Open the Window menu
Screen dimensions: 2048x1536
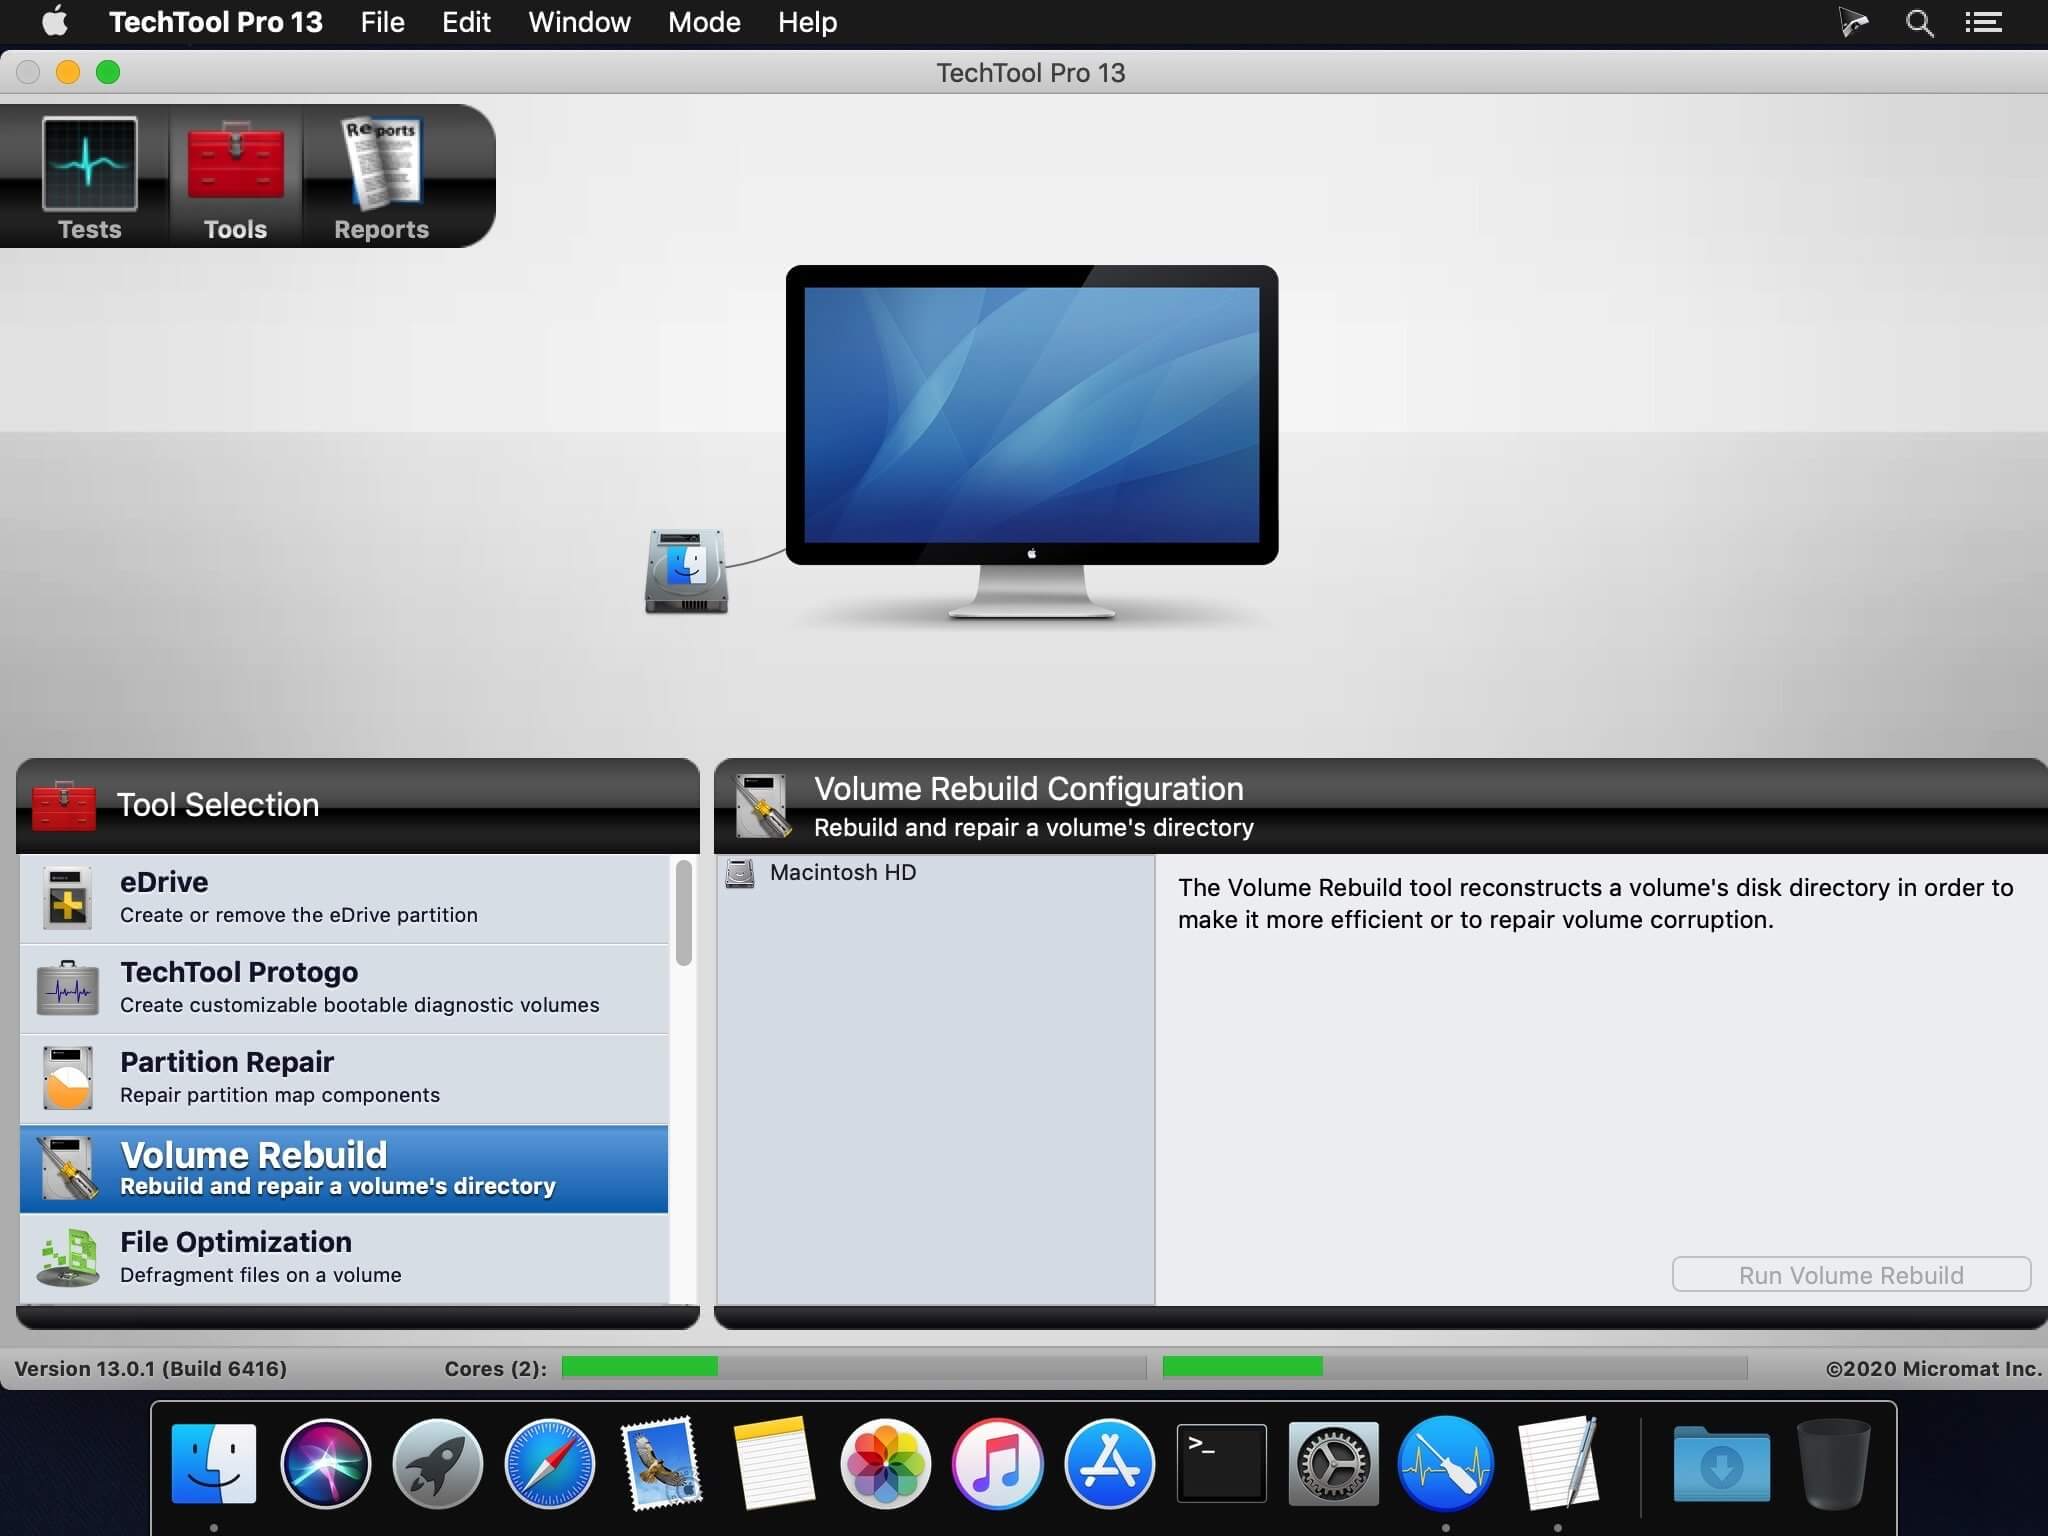(x=579, y=22)
